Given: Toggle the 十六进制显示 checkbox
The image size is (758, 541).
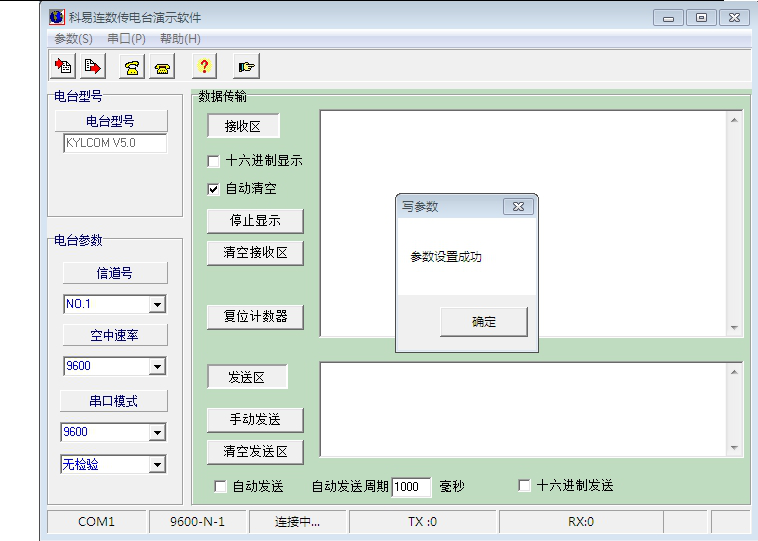Looking at the screenshot, I should pos(213,160).
